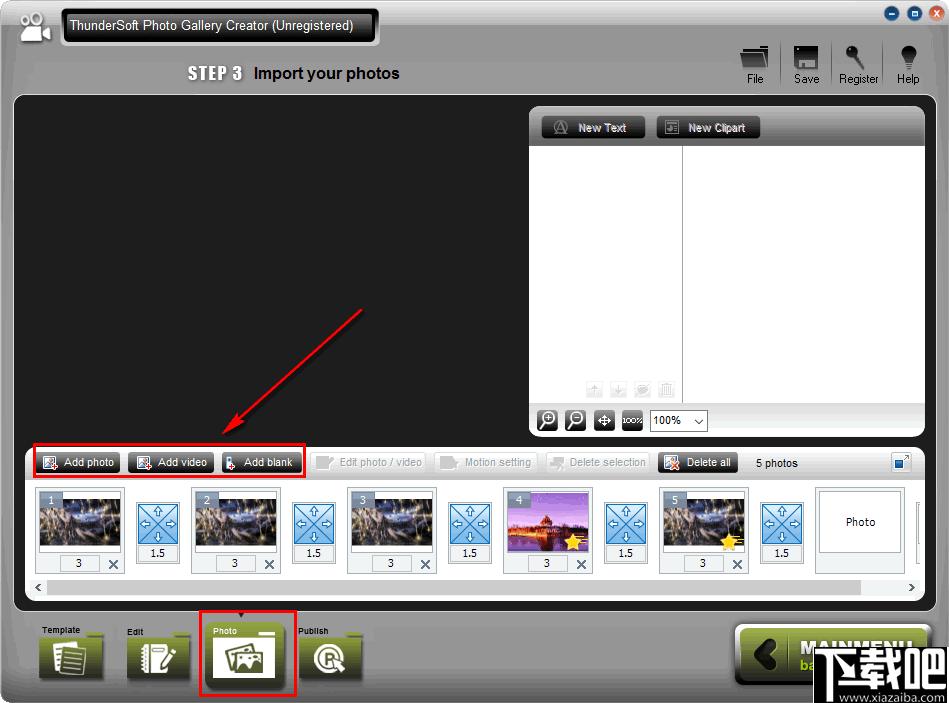Click the New Text button
949x703 pixels.
pyautogui.click(x=593, y=128)
